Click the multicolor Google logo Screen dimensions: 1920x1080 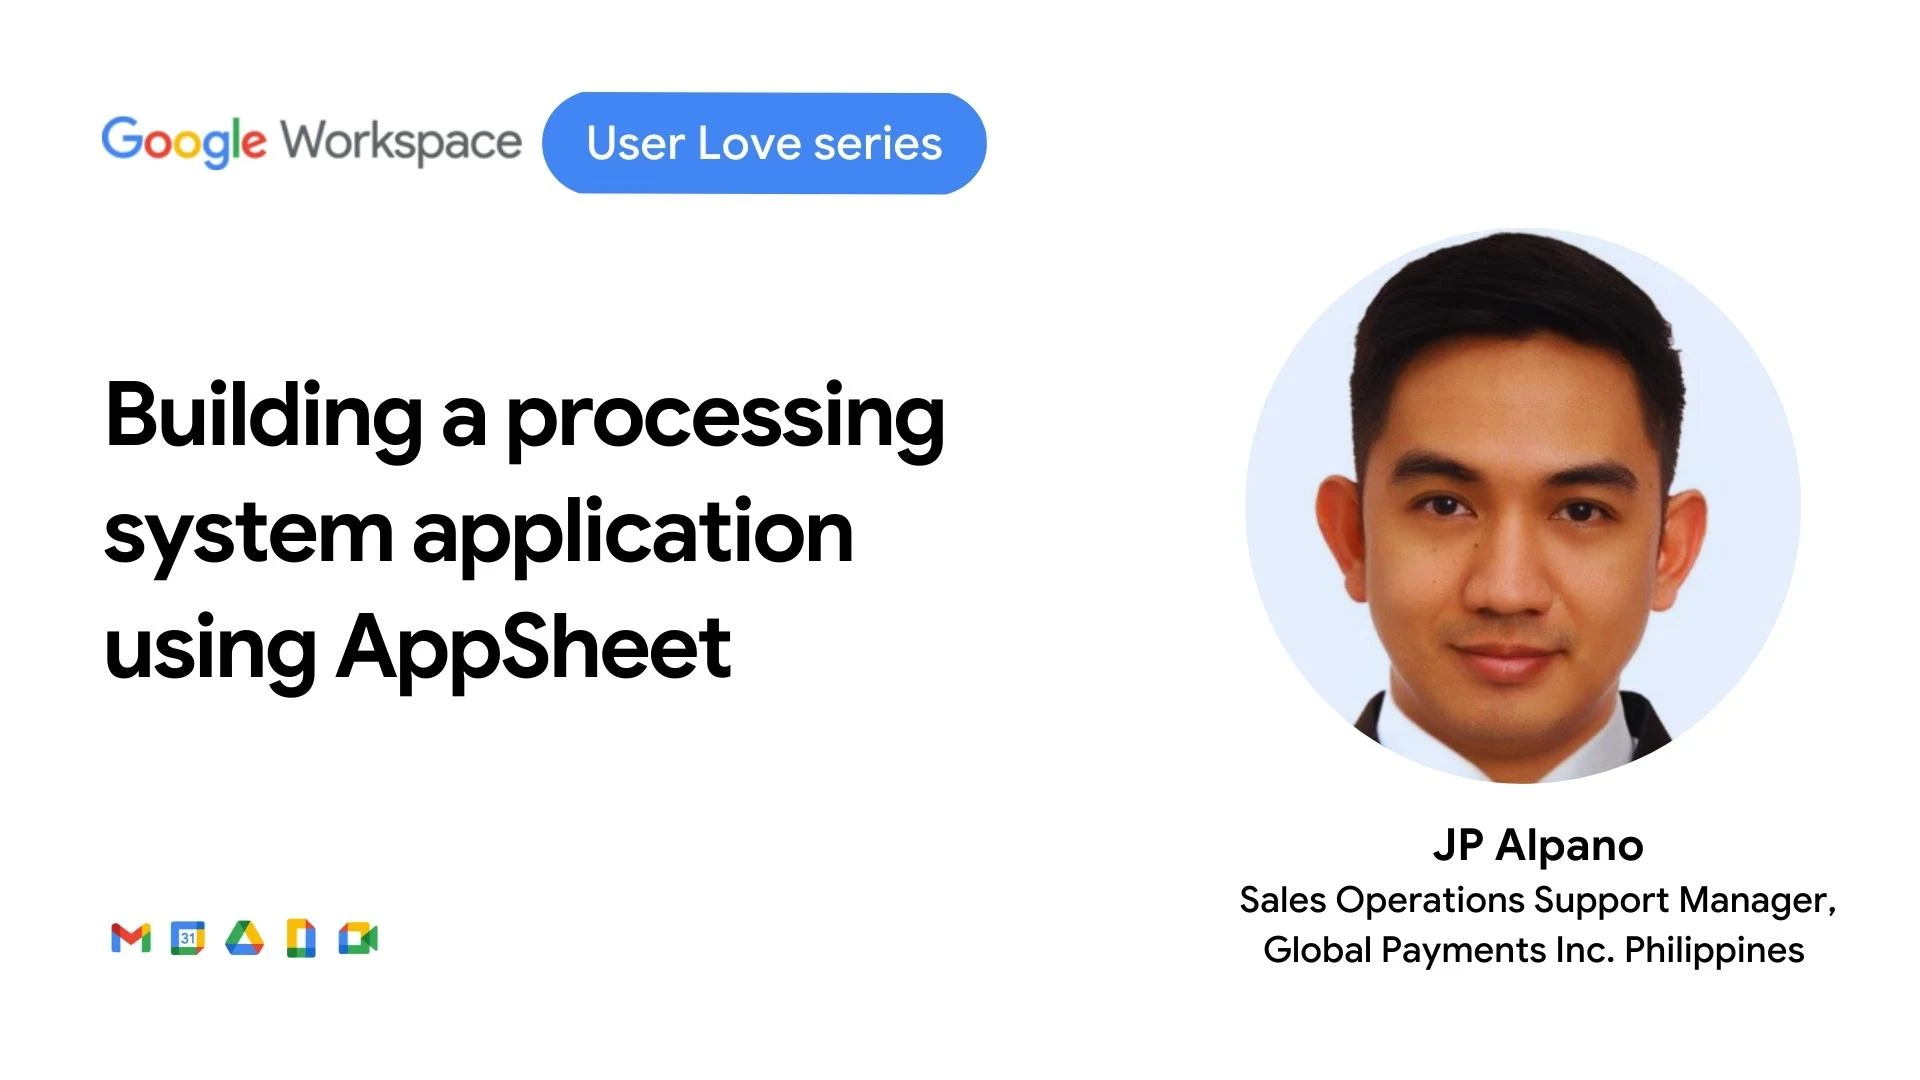click(x=184, y=142)
